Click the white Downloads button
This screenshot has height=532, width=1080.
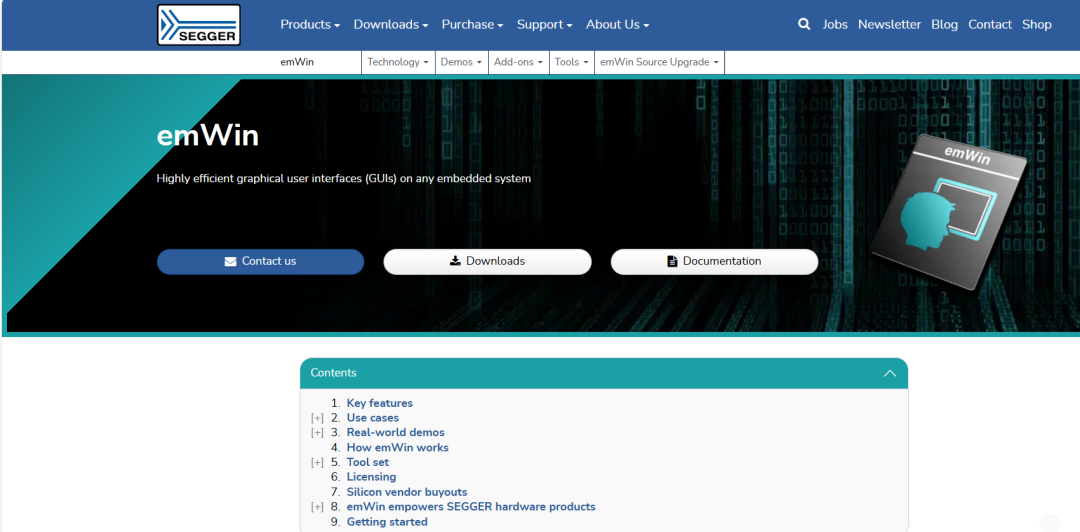487,262
